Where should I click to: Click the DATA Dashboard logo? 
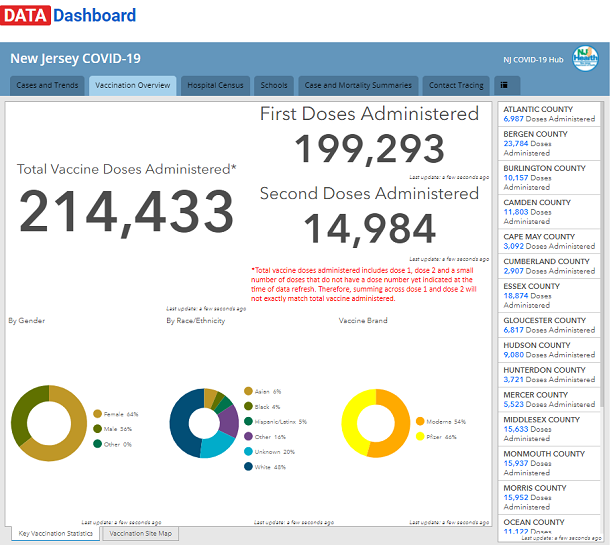69,15
